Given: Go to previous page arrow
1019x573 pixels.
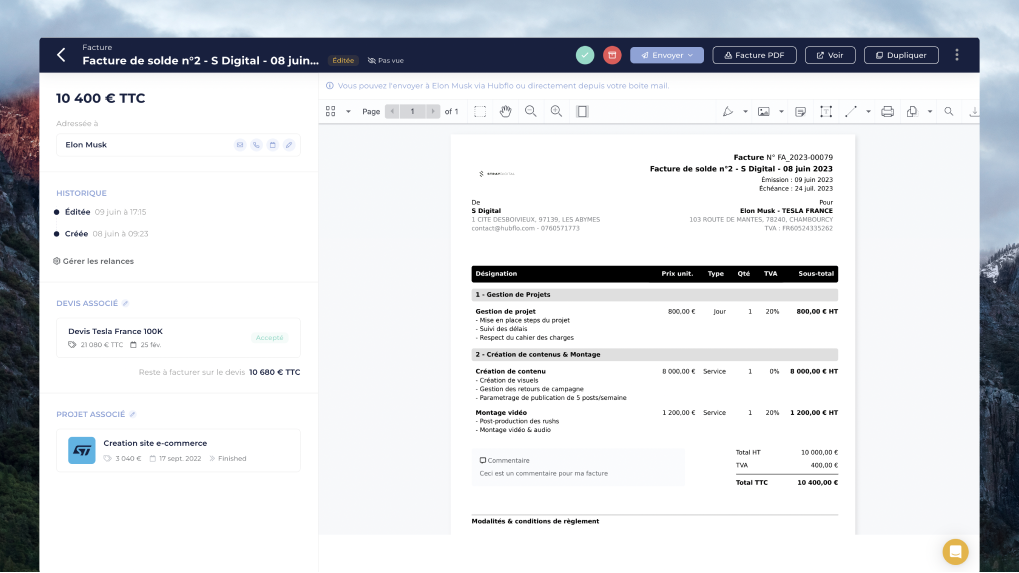Looking at the screenshot, I should [393, 112].
